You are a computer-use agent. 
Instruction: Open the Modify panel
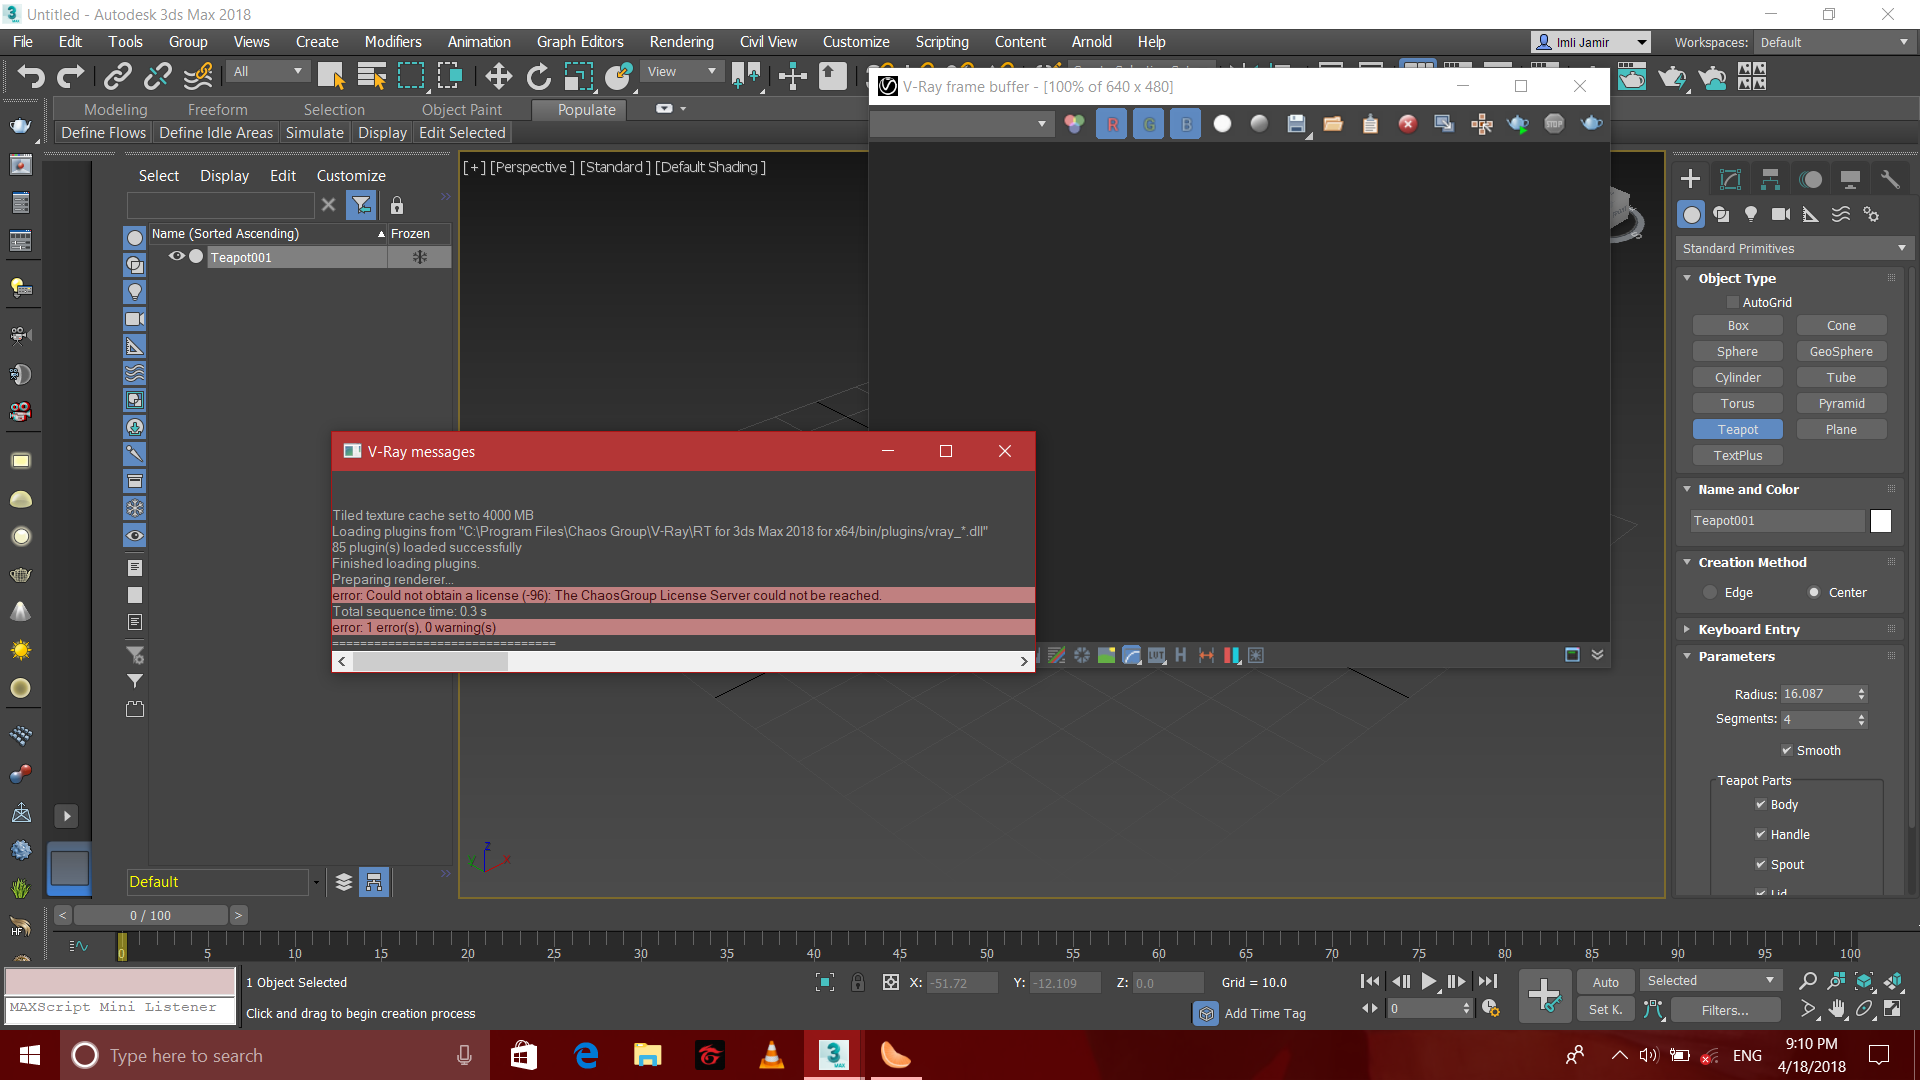click(1729, 180)
